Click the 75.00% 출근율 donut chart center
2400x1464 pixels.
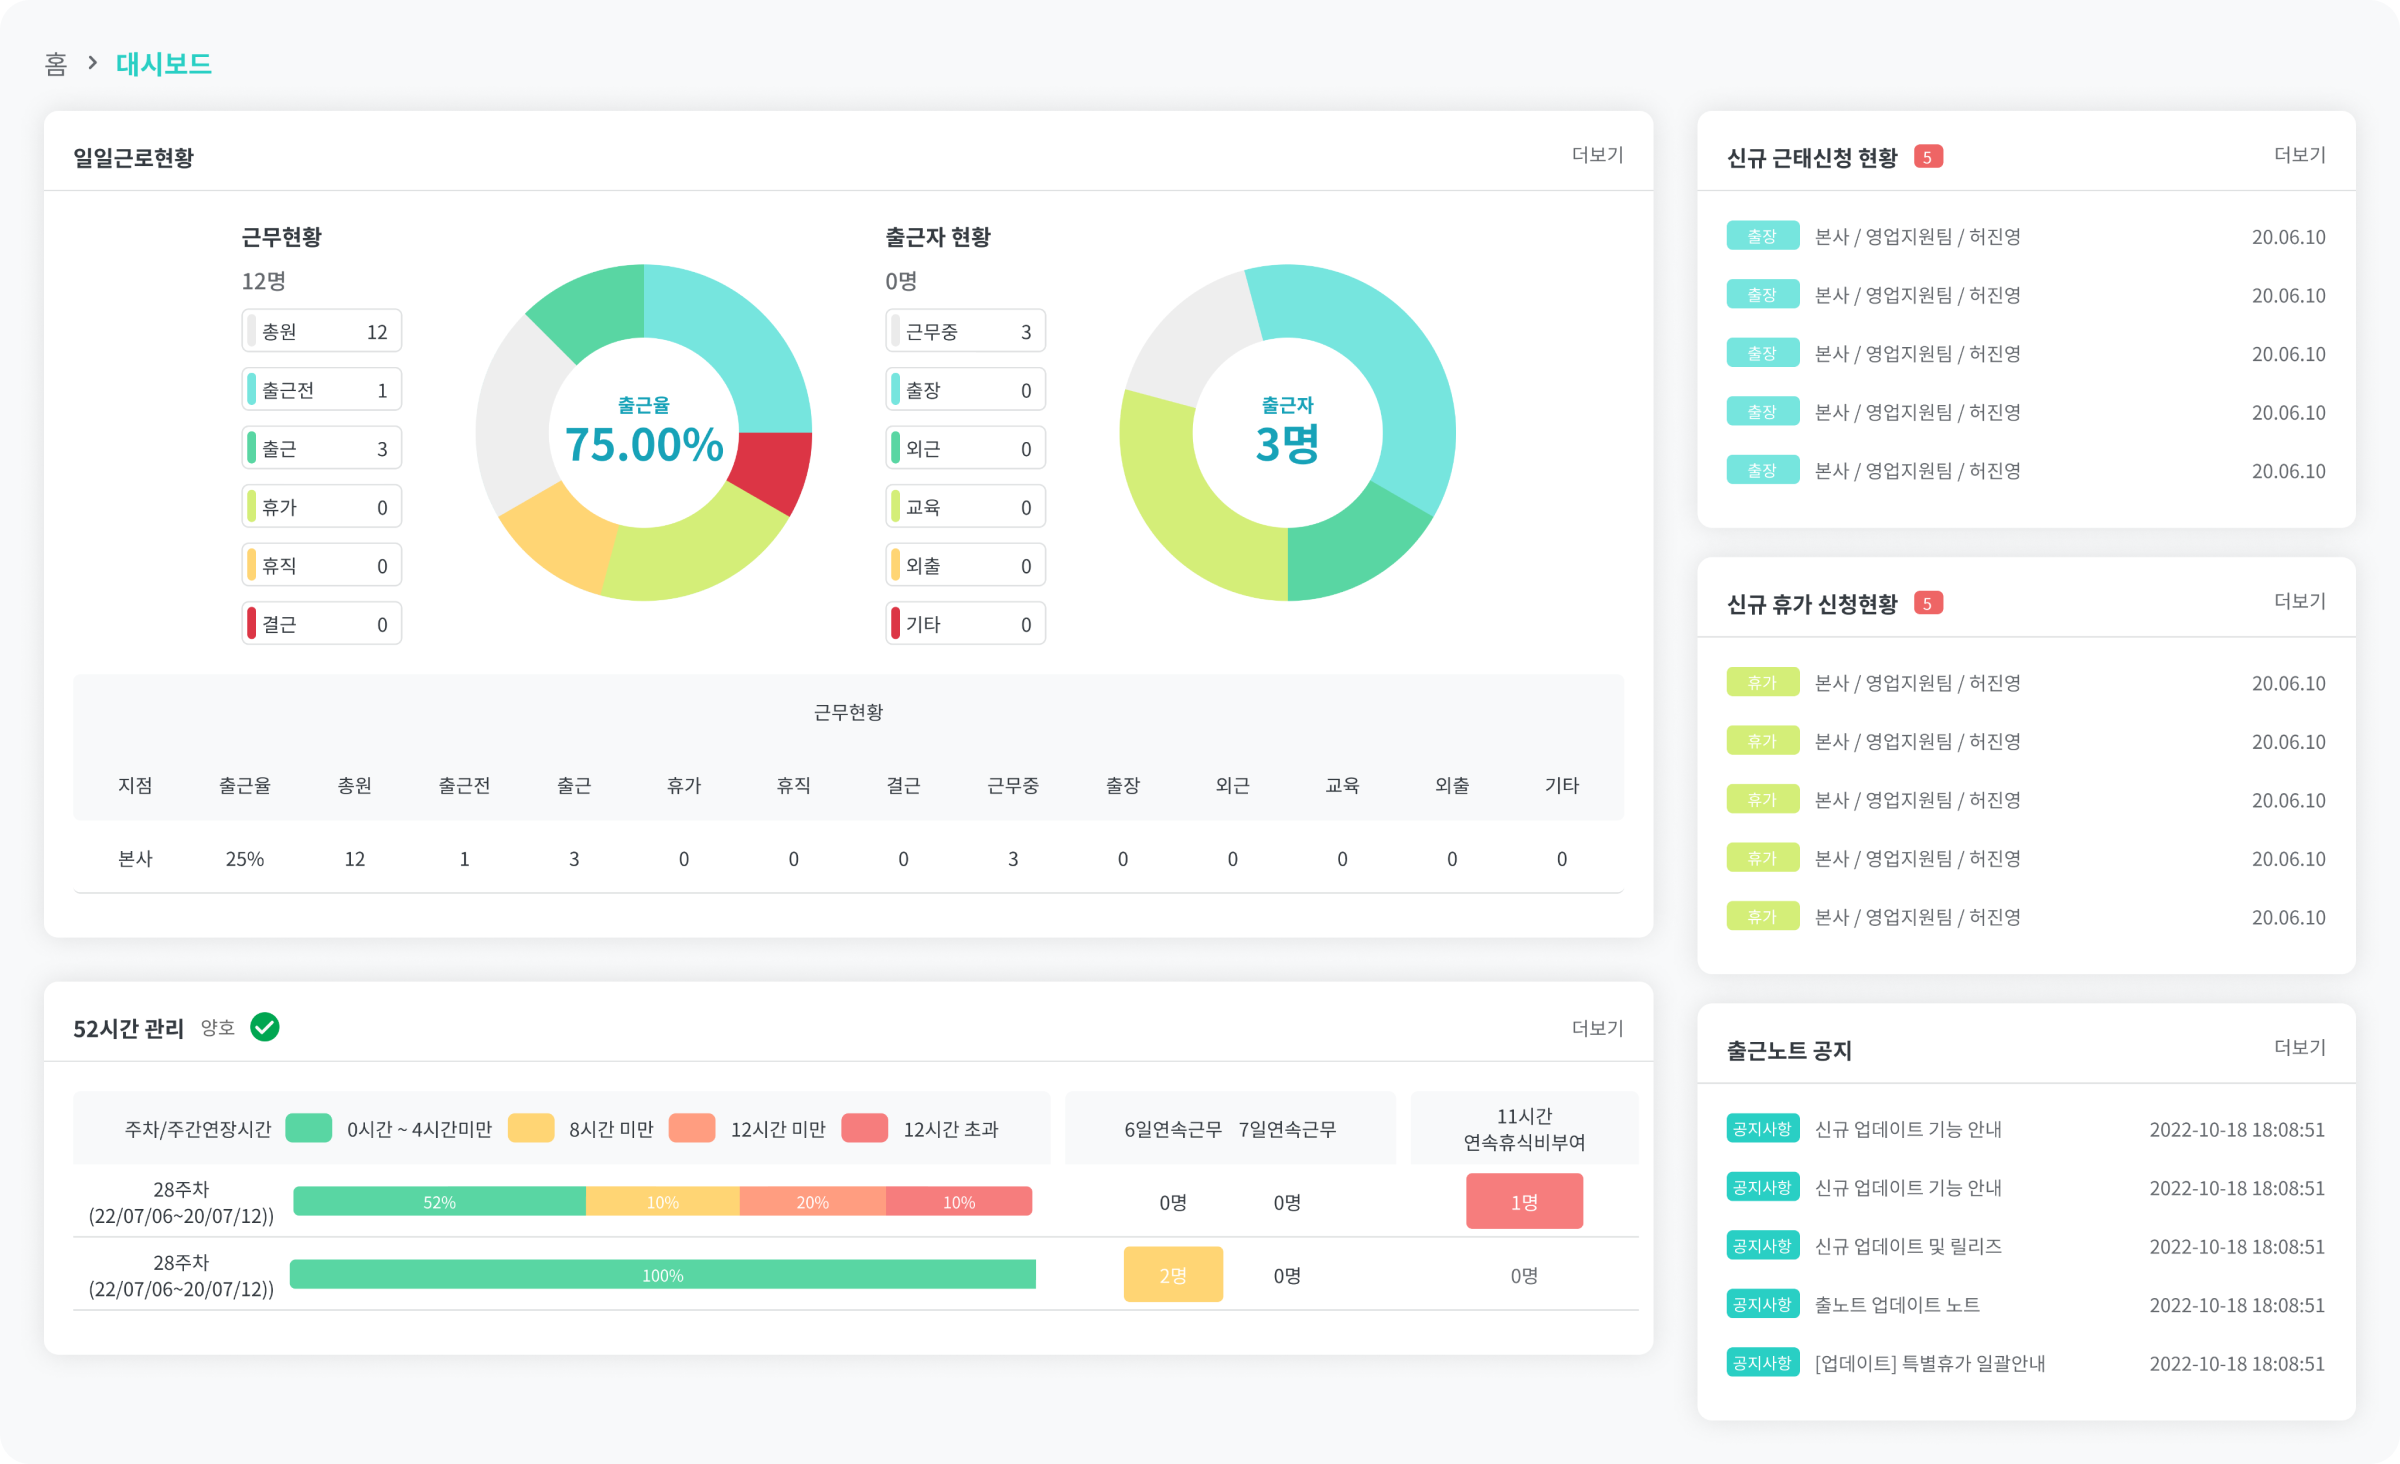644,433
